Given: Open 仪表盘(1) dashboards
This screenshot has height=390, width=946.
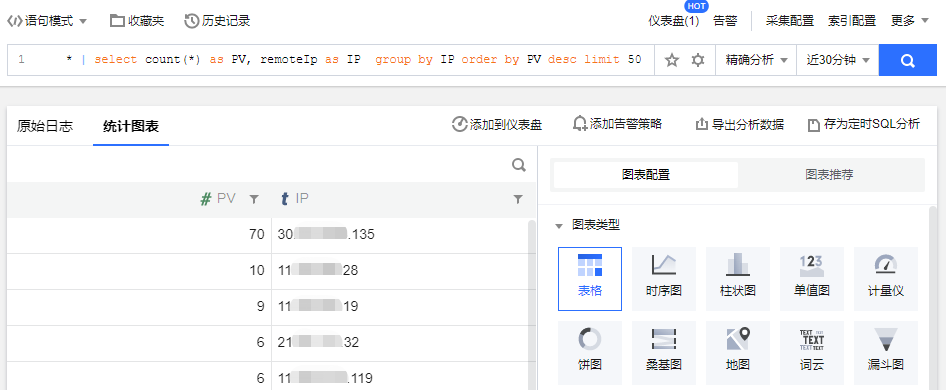Looking at the screenshot, I should coord(673,21).
